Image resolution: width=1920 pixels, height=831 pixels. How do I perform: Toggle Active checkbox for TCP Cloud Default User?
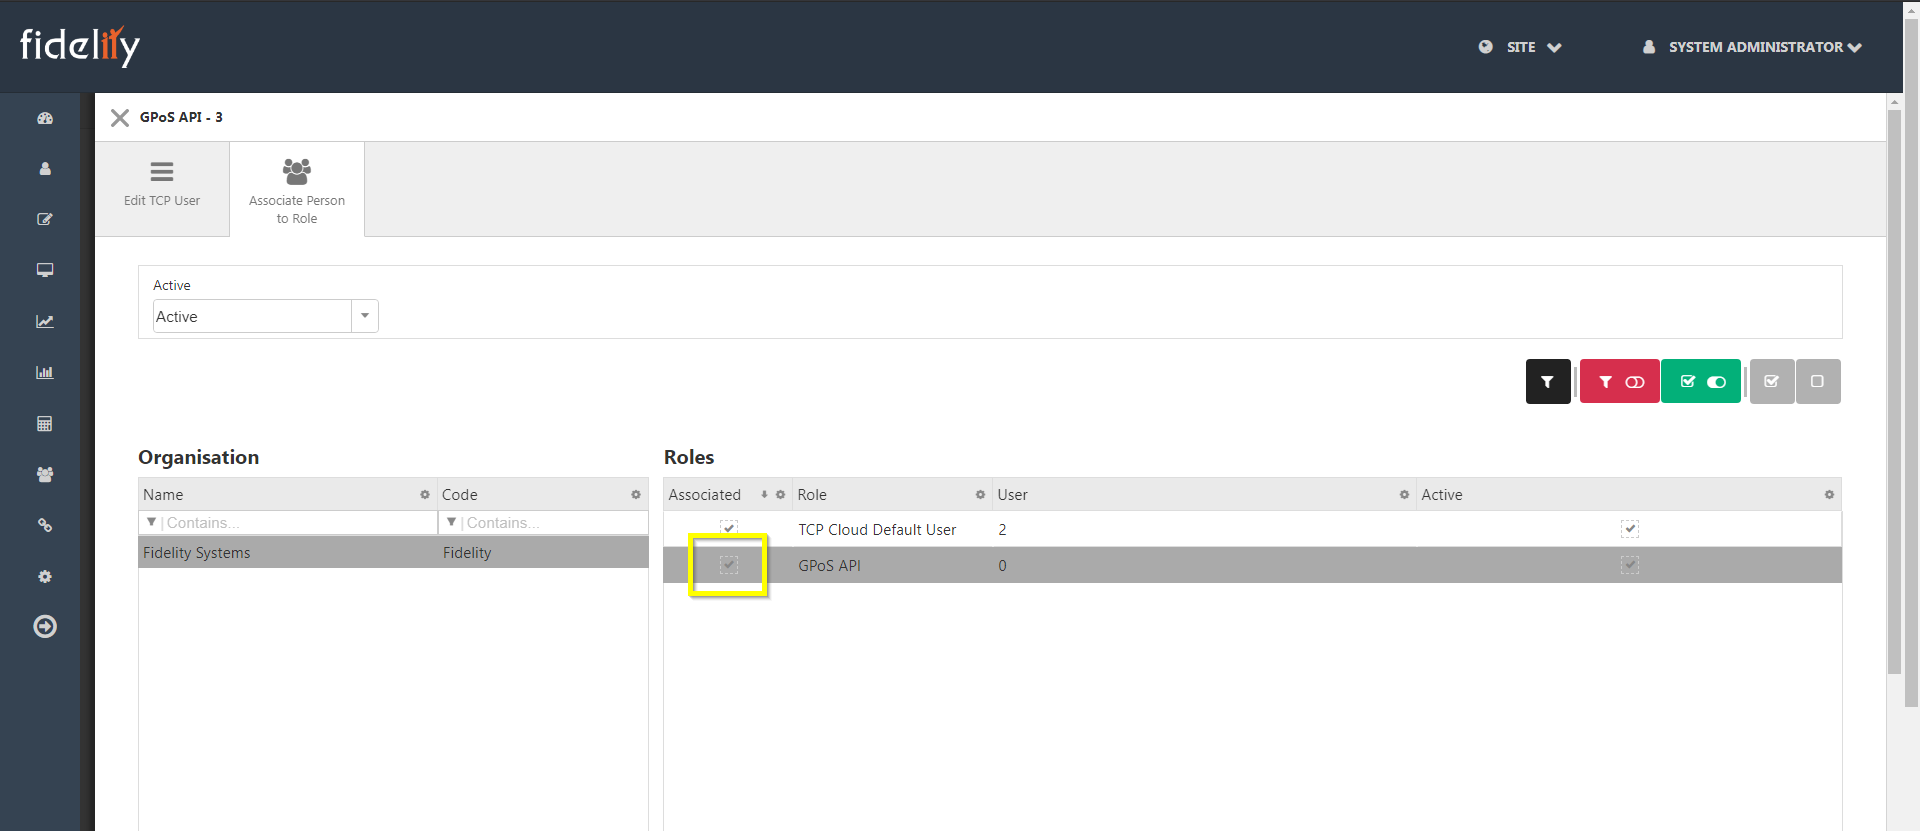(1630, 528)
